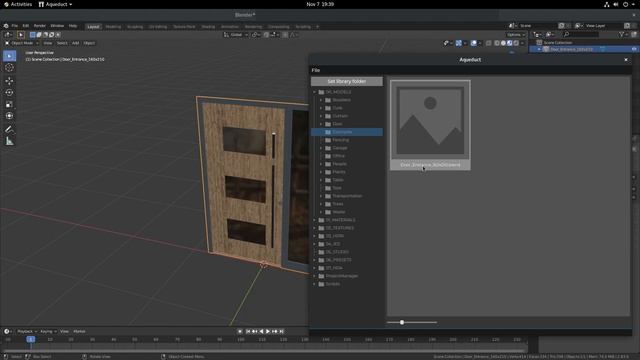Expand the Door_Entrance object in the outliner
Viewport: 640px width, 360px height.
539,49
